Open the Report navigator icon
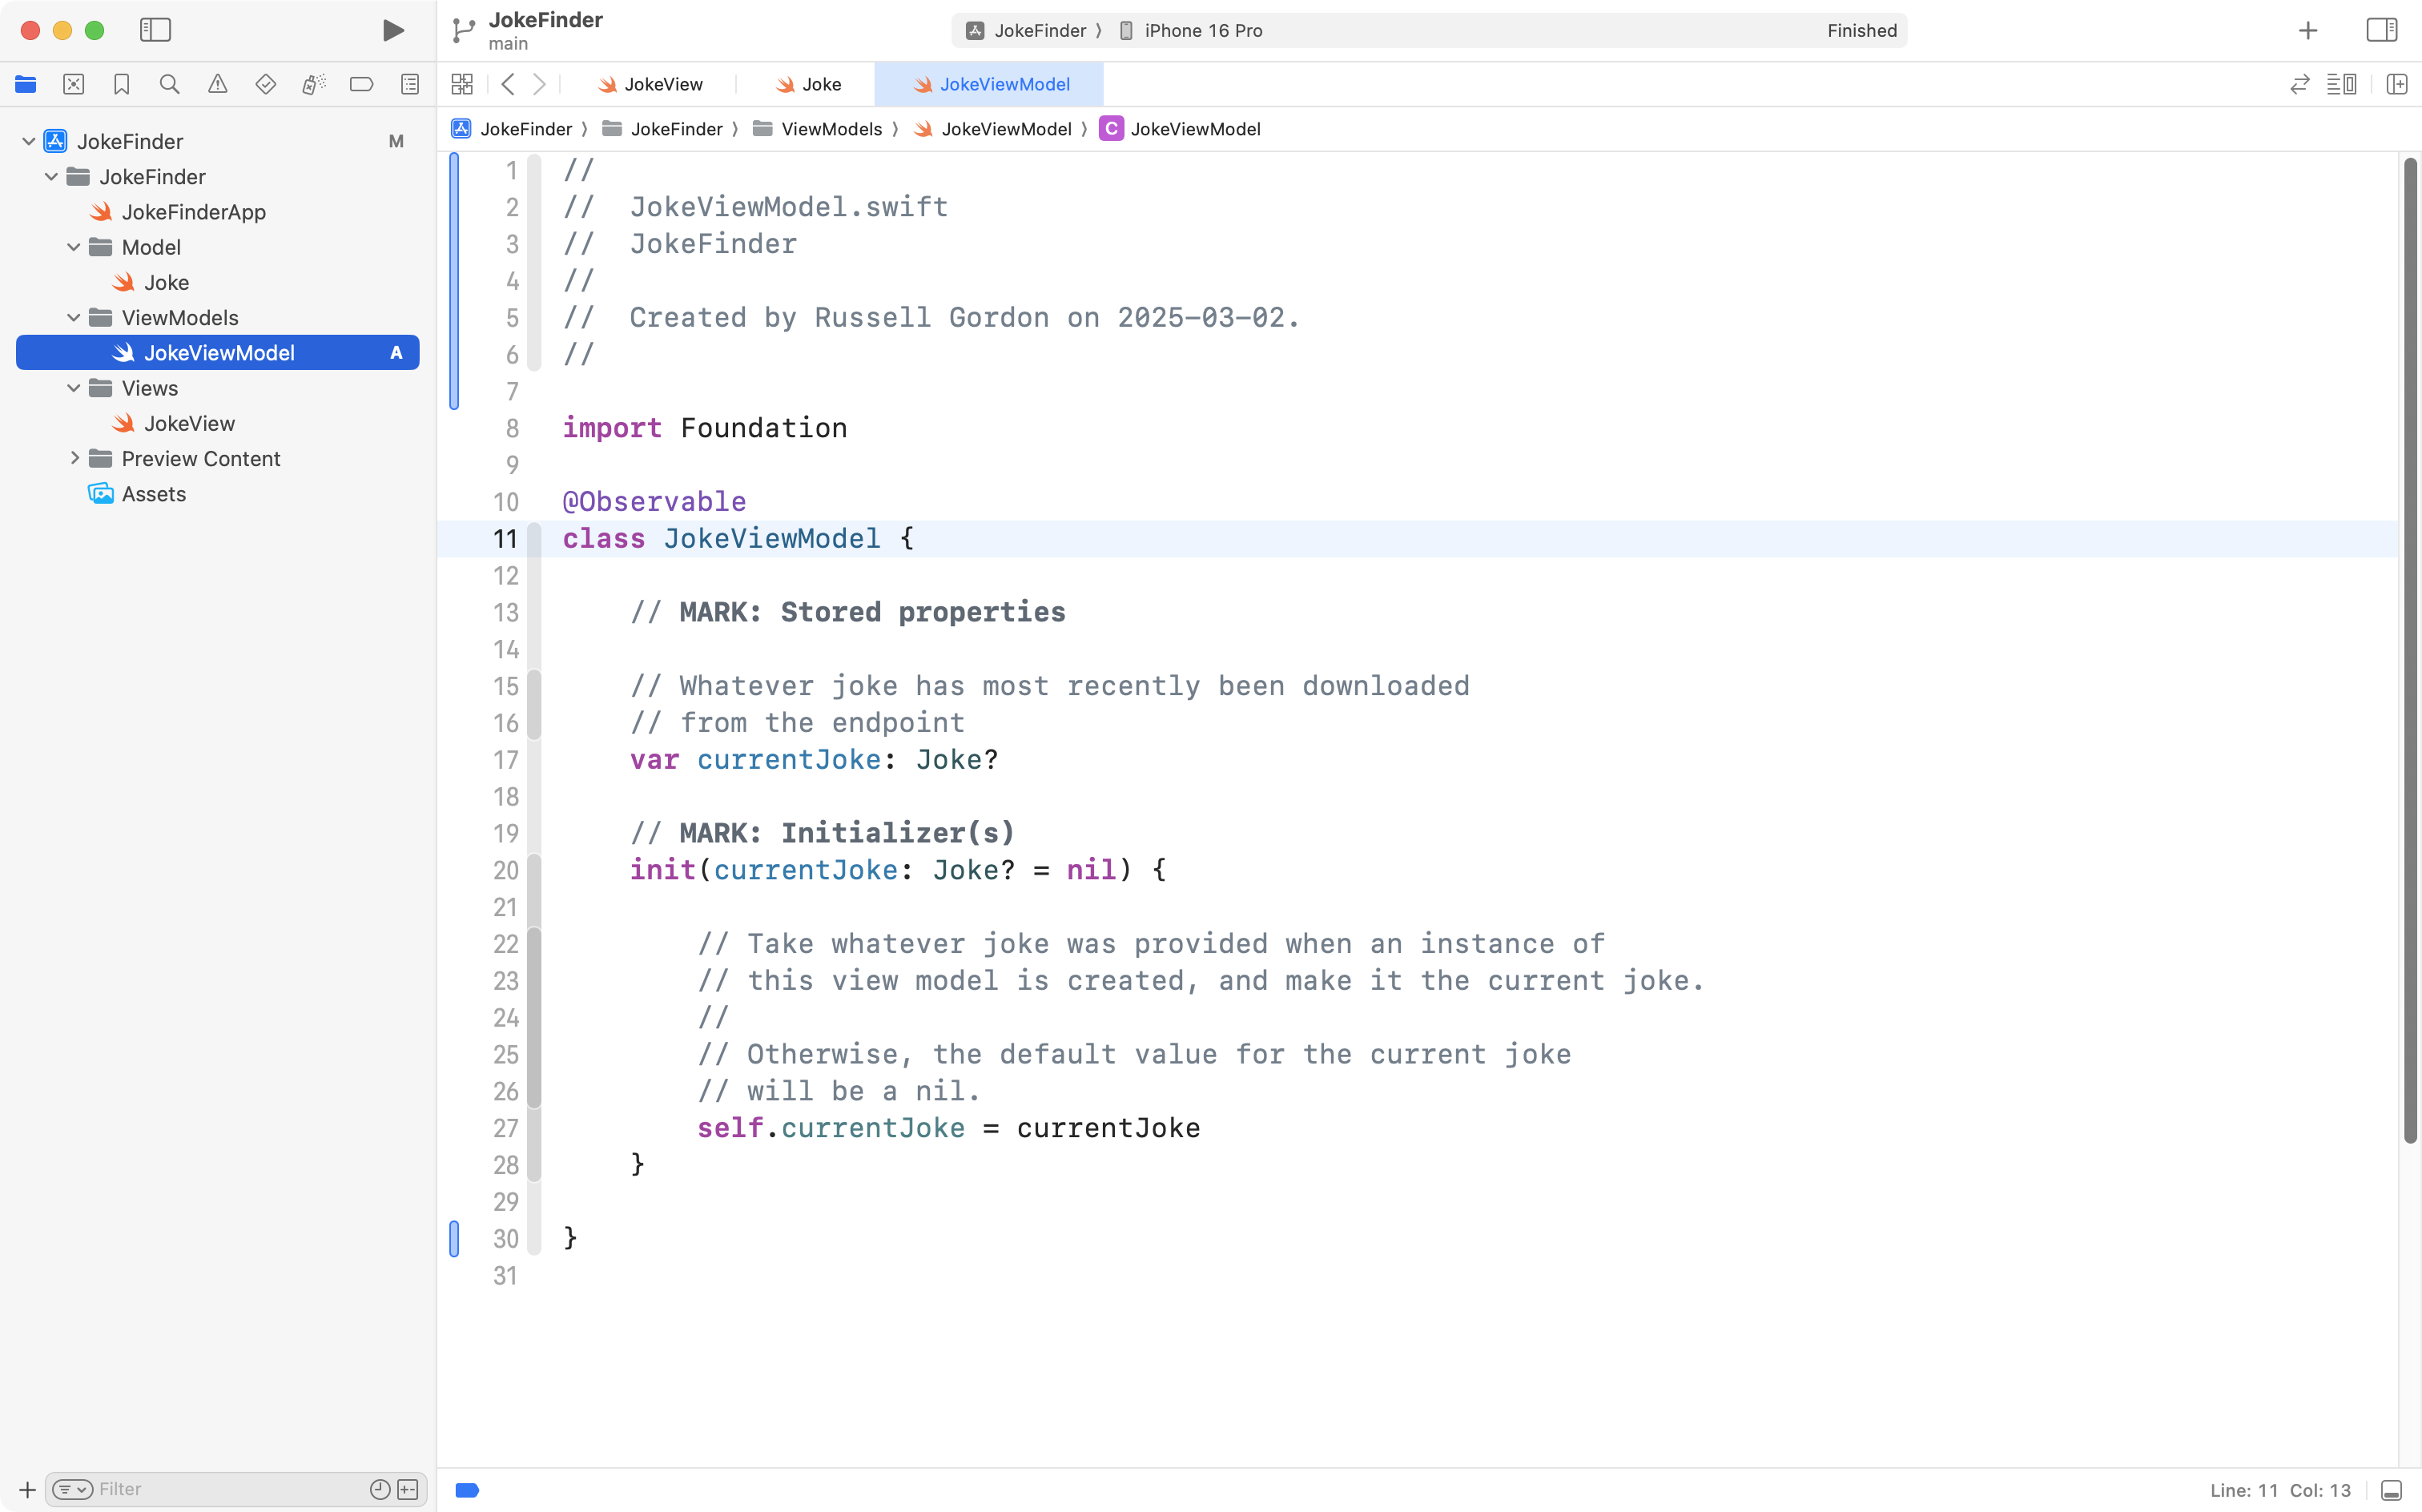2422x1512 pixels. pos(409,84)
